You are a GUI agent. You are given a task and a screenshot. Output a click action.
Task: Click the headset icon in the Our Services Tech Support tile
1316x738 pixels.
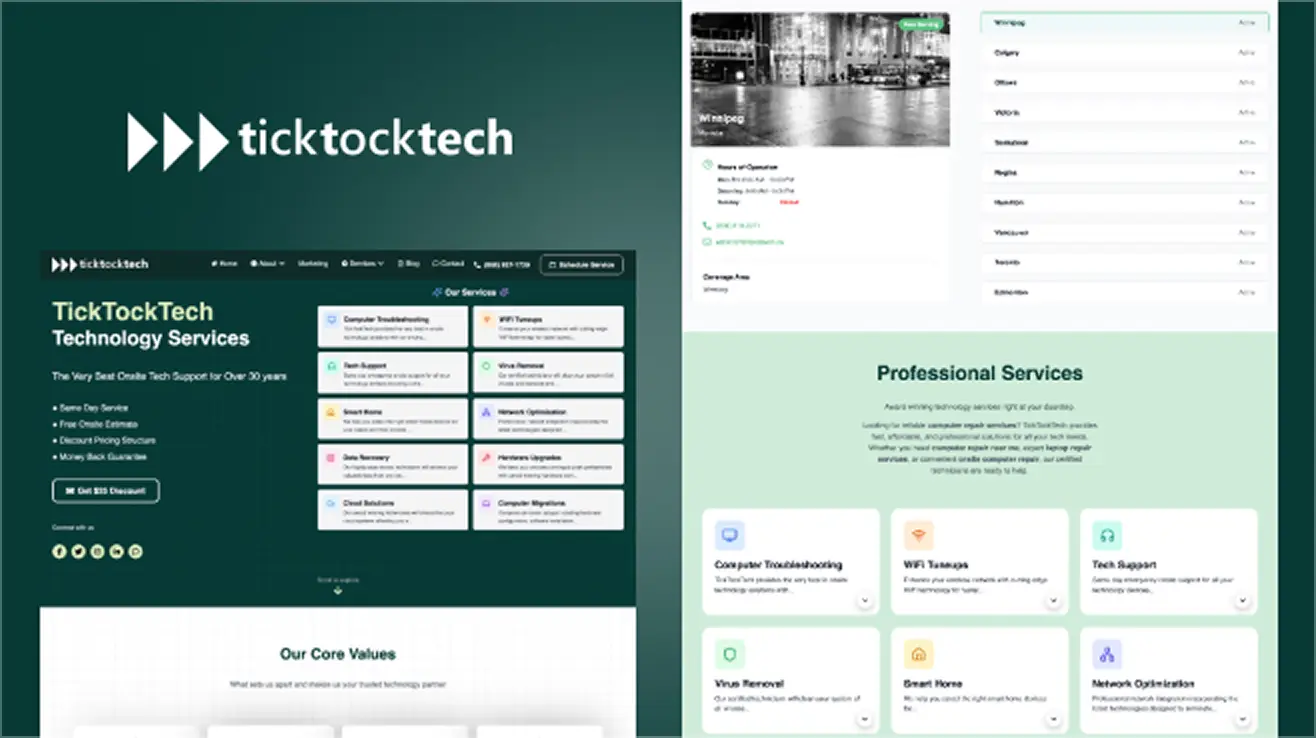coord(332,367)
